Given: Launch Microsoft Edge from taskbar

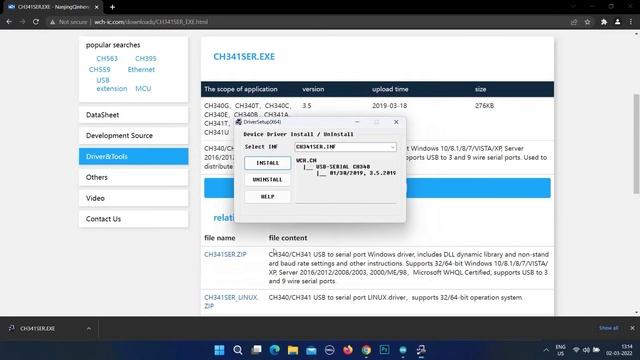Looking at the screenshot, I should 275,350.
